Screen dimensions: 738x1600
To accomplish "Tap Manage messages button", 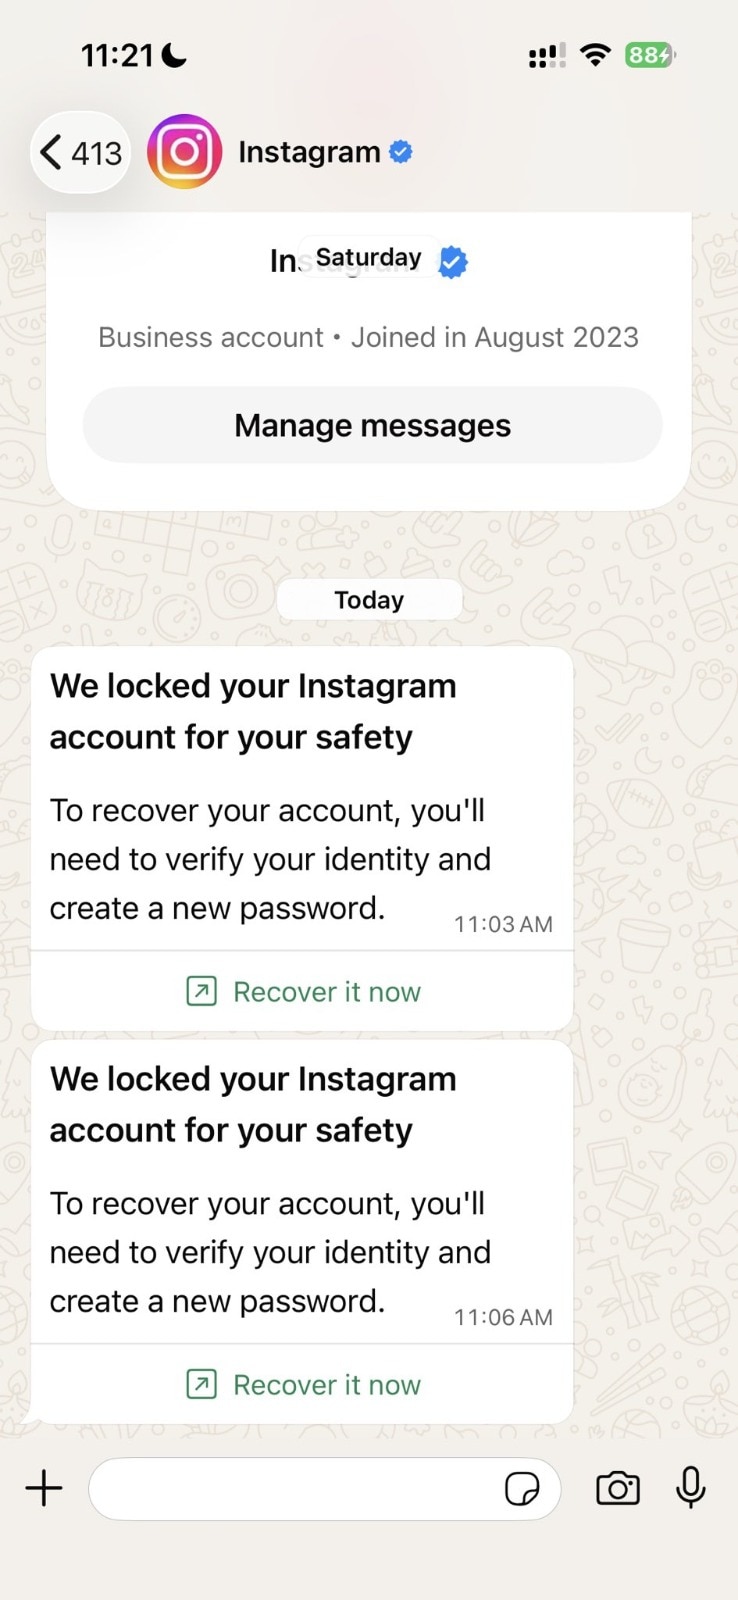I will tap(372, 425).
